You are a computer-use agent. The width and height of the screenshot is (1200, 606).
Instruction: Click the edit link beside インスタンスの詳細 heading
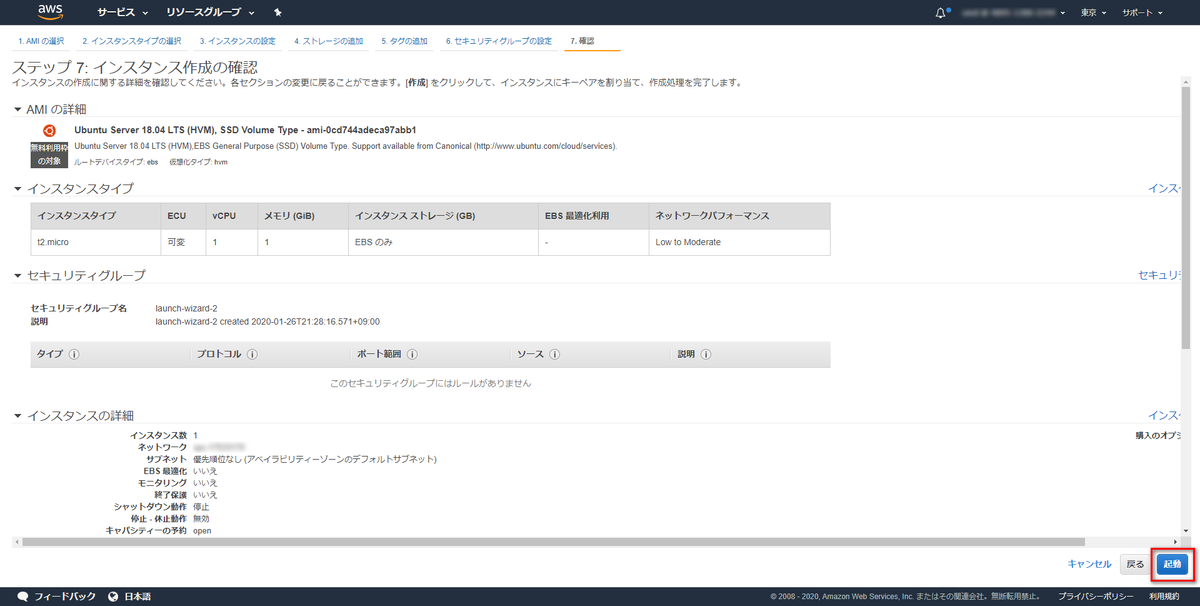click(x=1165, y=415)
